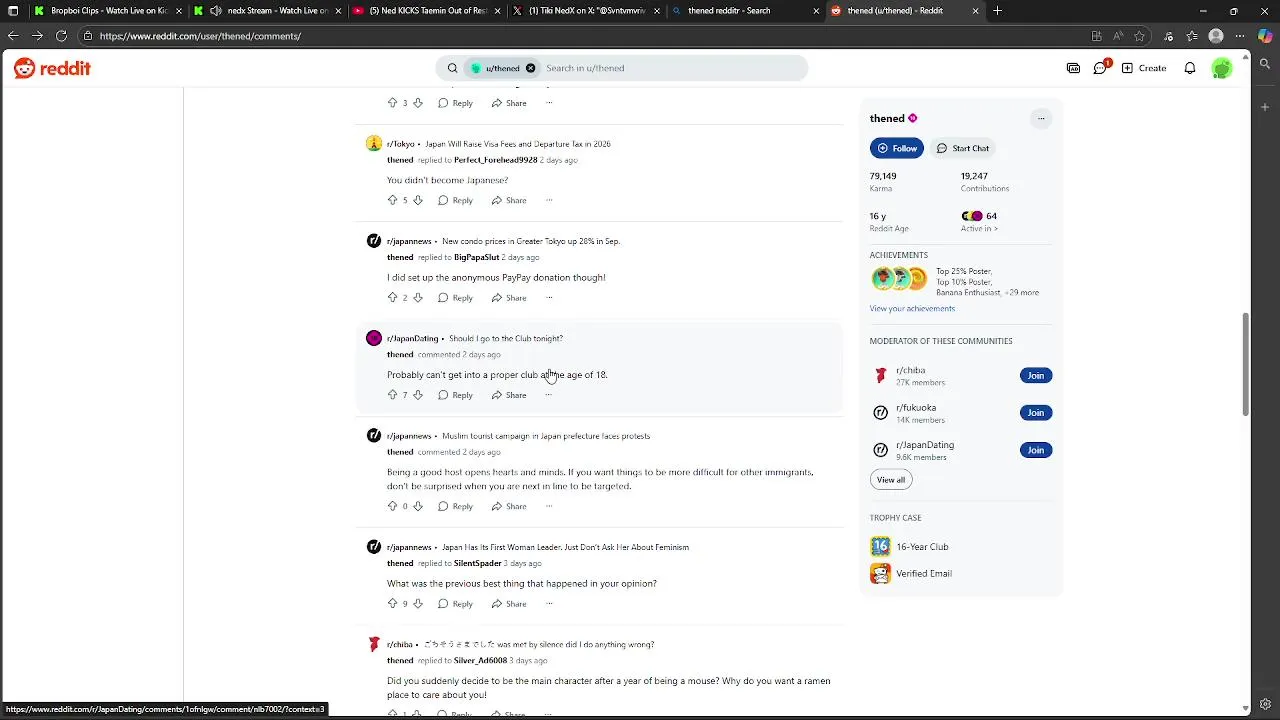This screenshot has height=720, width=1280.
Task: Upvote the 'previous best thing' comment
Action: [392, 604]
